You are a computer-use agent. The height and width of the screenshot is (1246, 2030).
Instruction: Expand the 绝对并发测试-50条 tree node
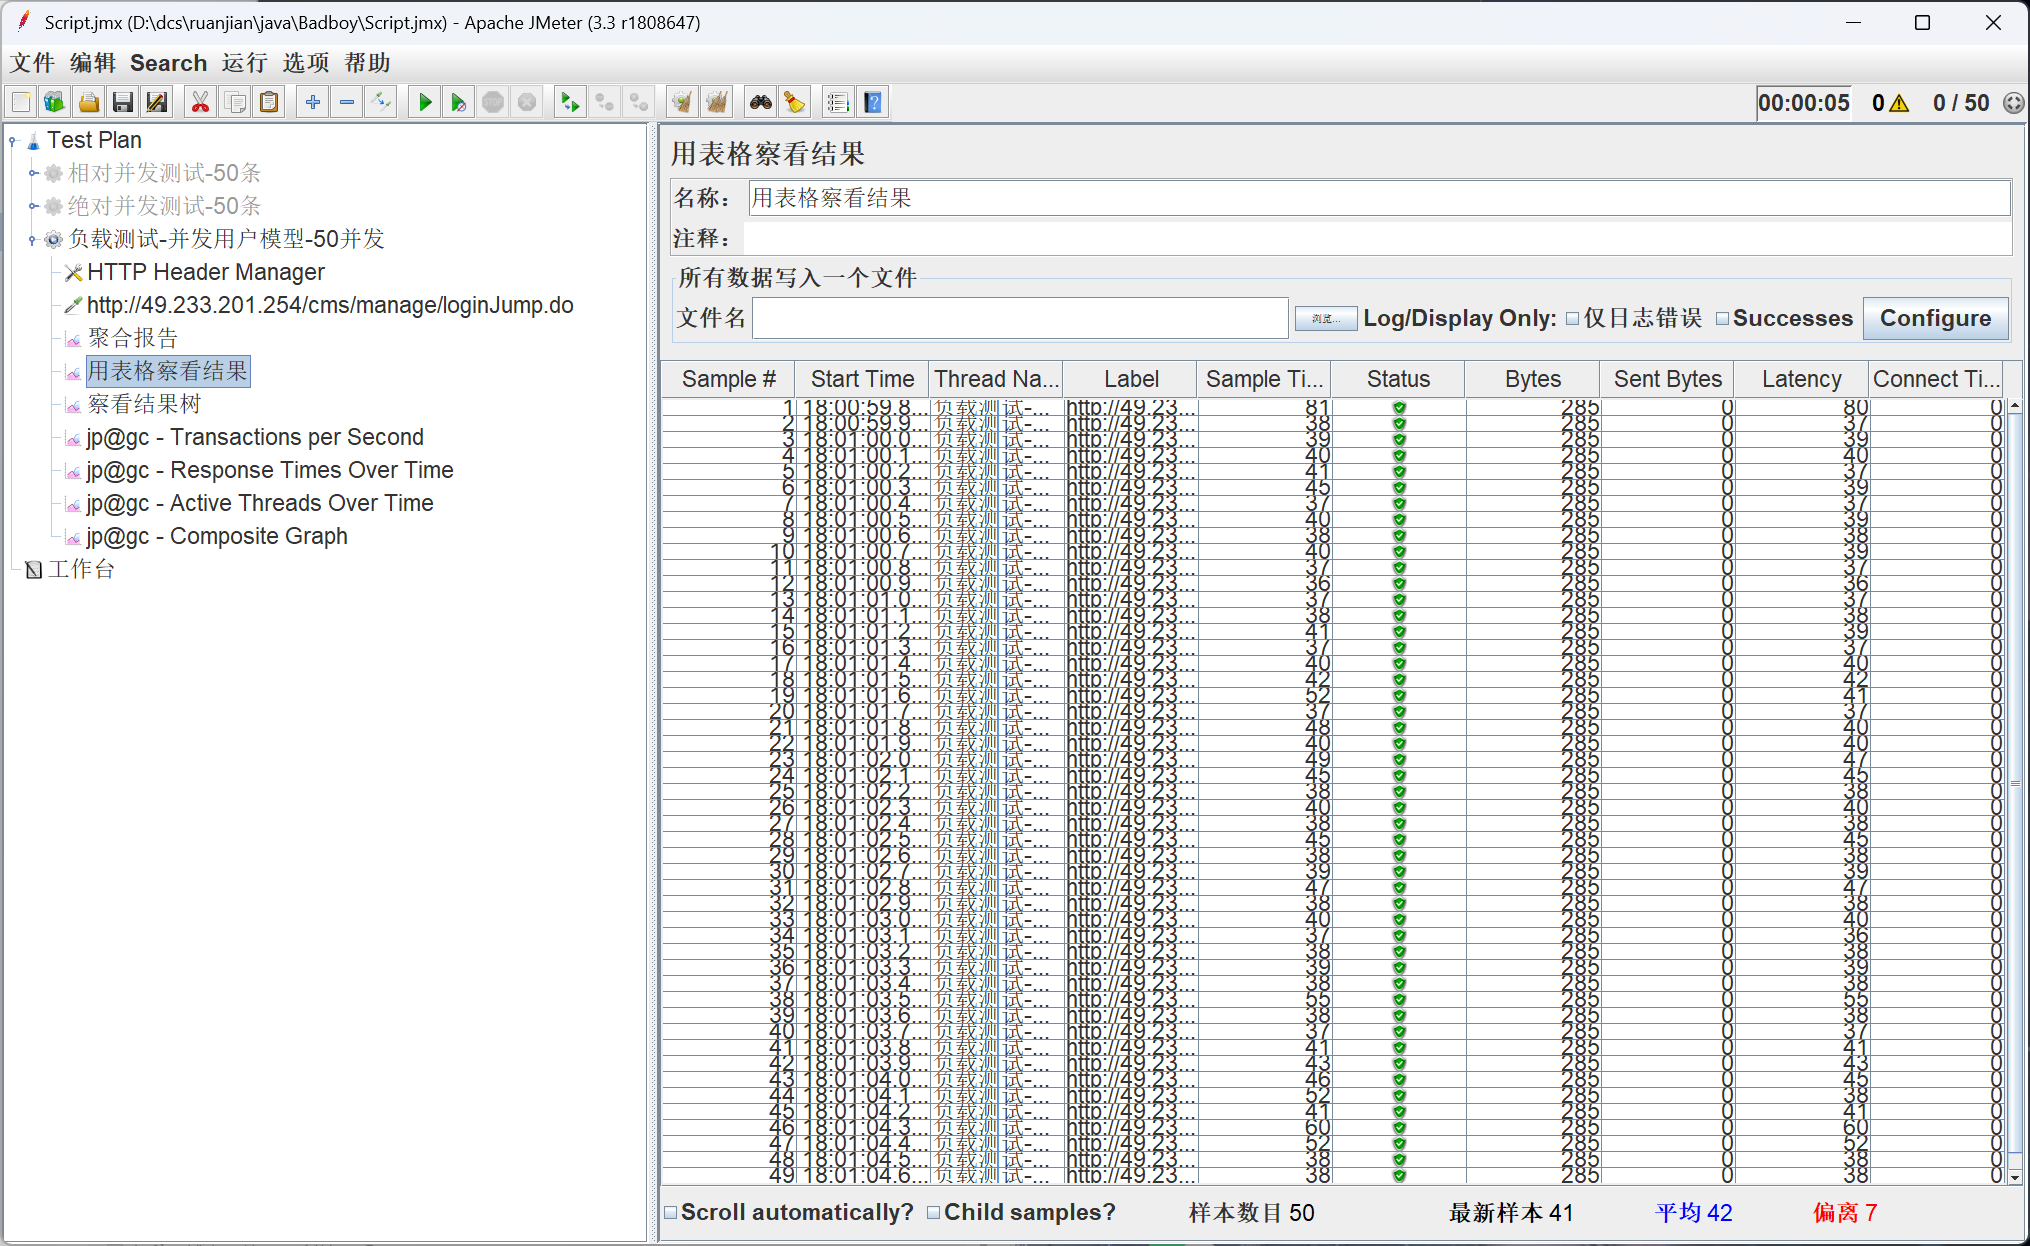pyautogui.click(x=33, y=206)
